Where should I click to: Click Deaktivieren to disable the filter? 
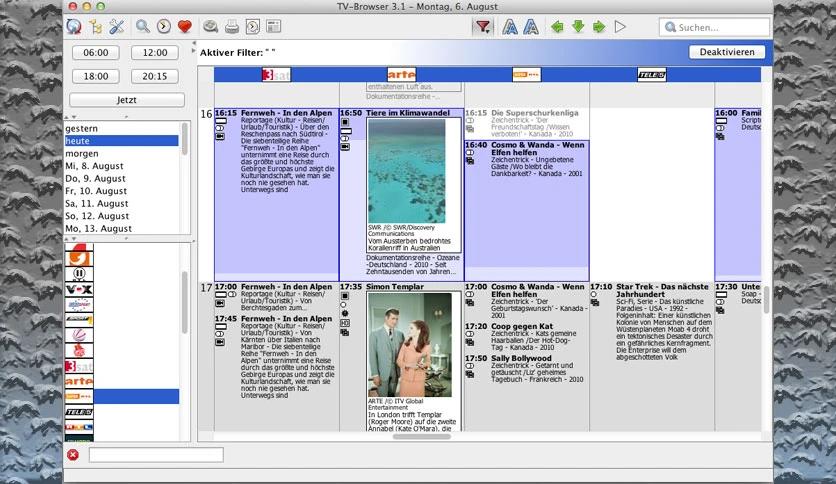(727, 52)
